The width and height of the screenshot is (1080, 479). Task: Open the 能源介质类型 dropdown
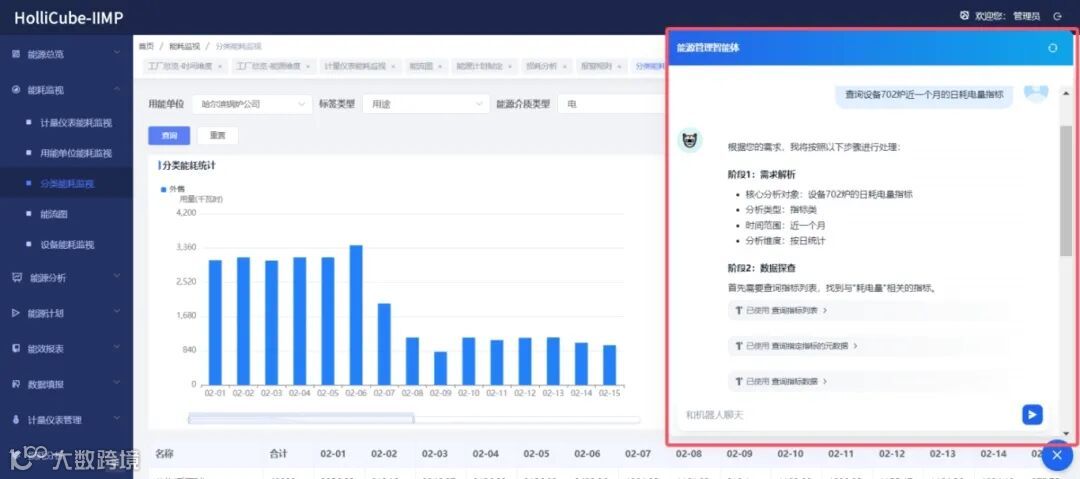pyautogui.click(x=612, y=104)
